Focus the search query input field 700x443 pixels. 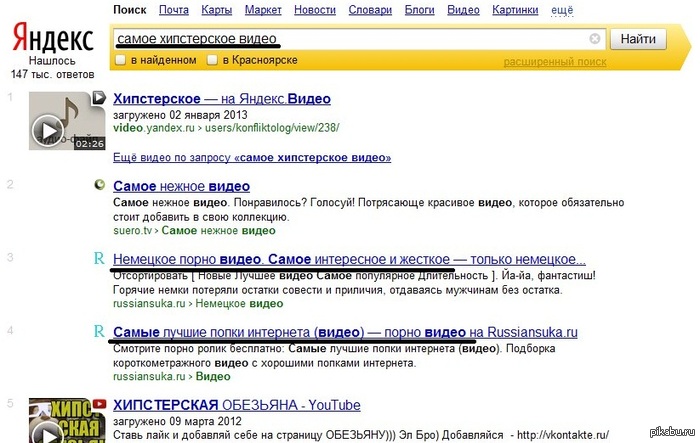tap(350, 39)
